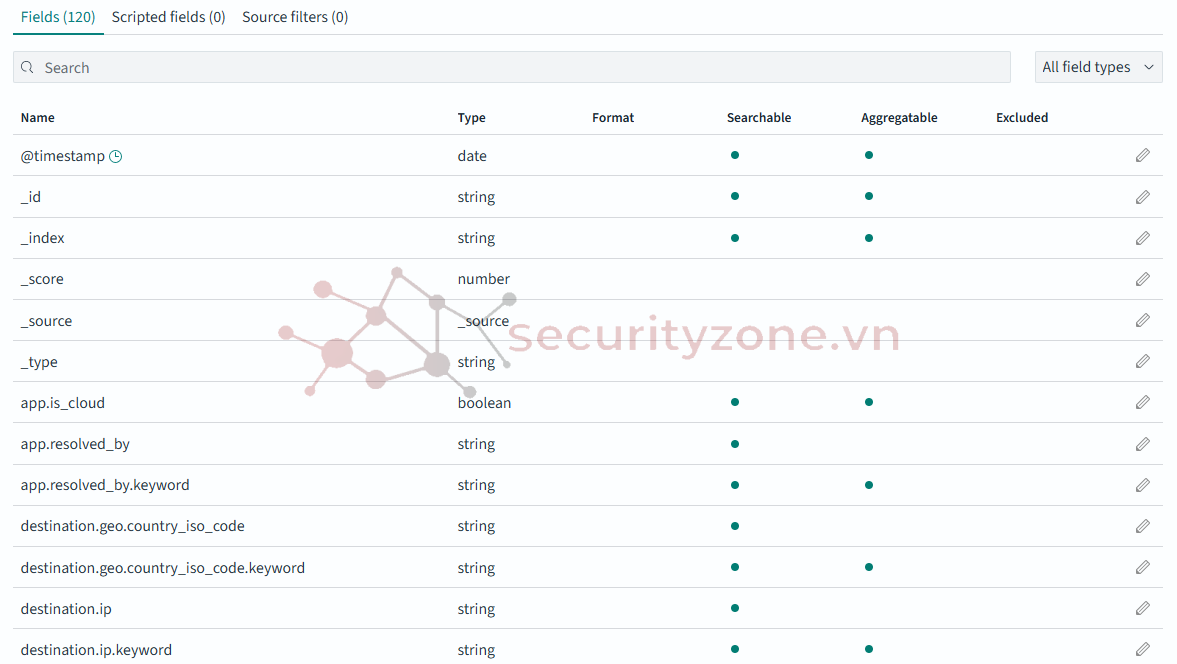This screenshot has height=664, width=1177.
Task: Edit destination.geo.country_iso_code.keyword field
Action: point(1142,567)
